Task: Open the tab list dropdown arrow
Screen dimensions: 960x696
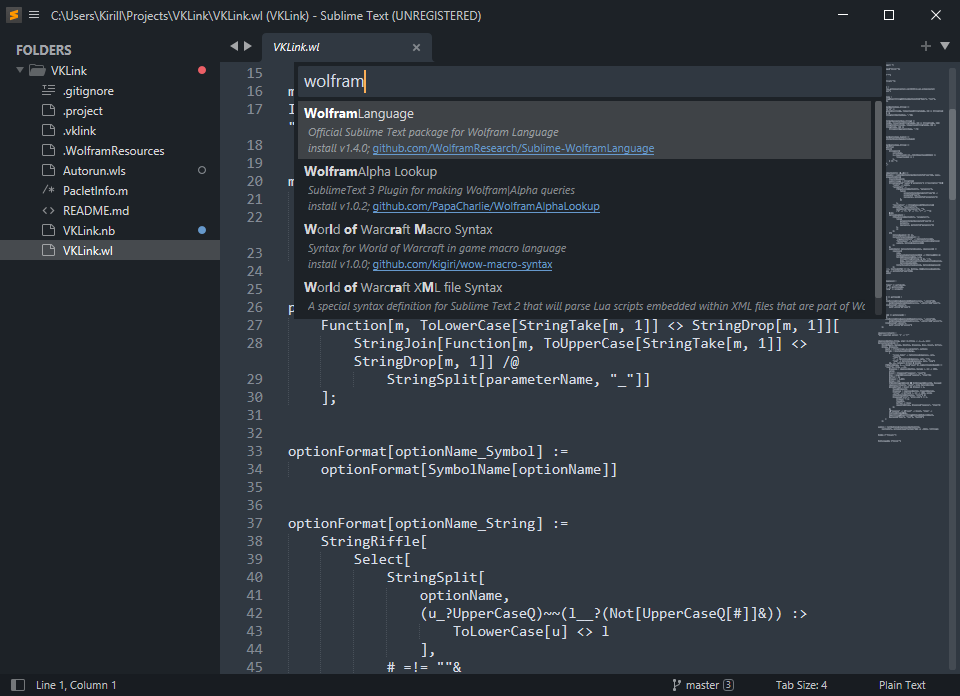Action: click(x=945, y=46)
